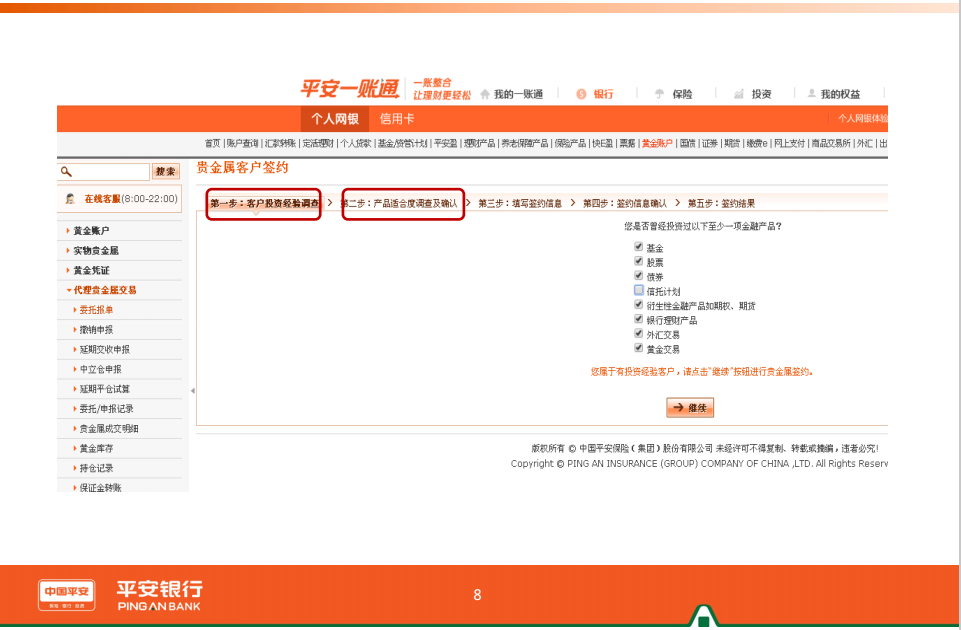Click the 中国平安 logo in the footer
Viewport: 961px width, 630px height.
click(x=67, y=595)
